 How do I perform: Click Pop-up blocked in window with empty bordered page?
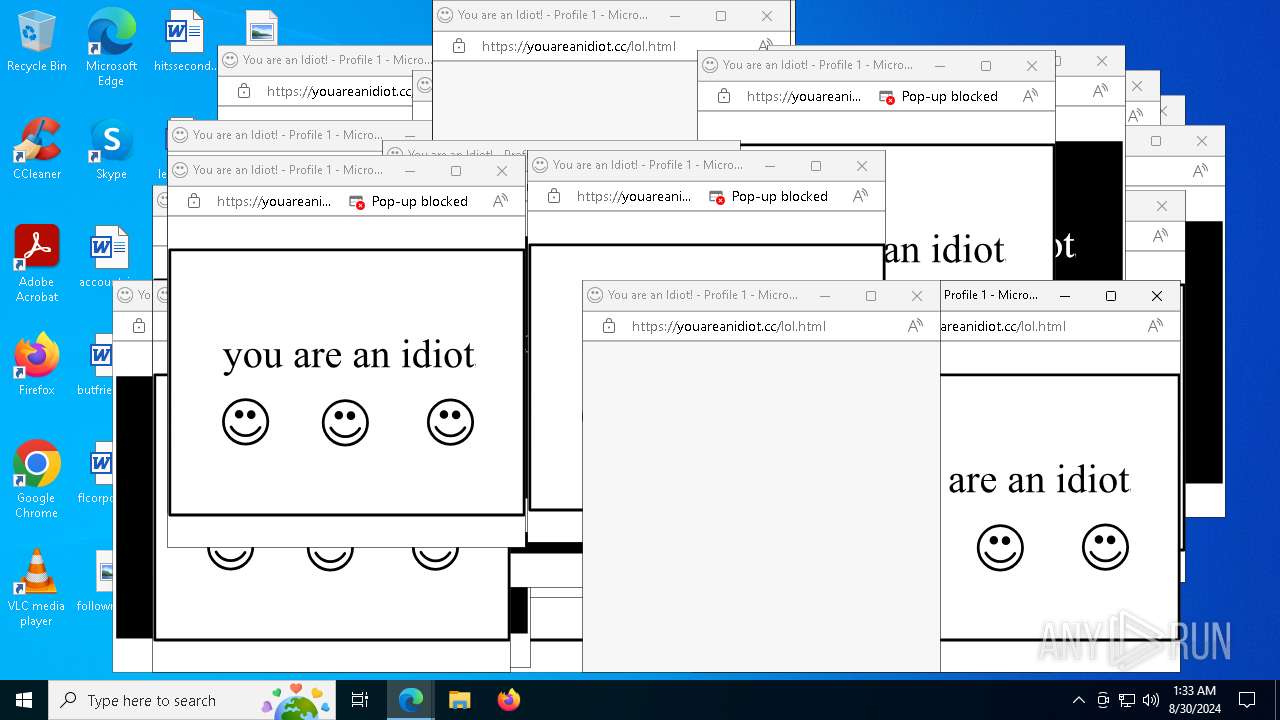[x=768, y=196]
